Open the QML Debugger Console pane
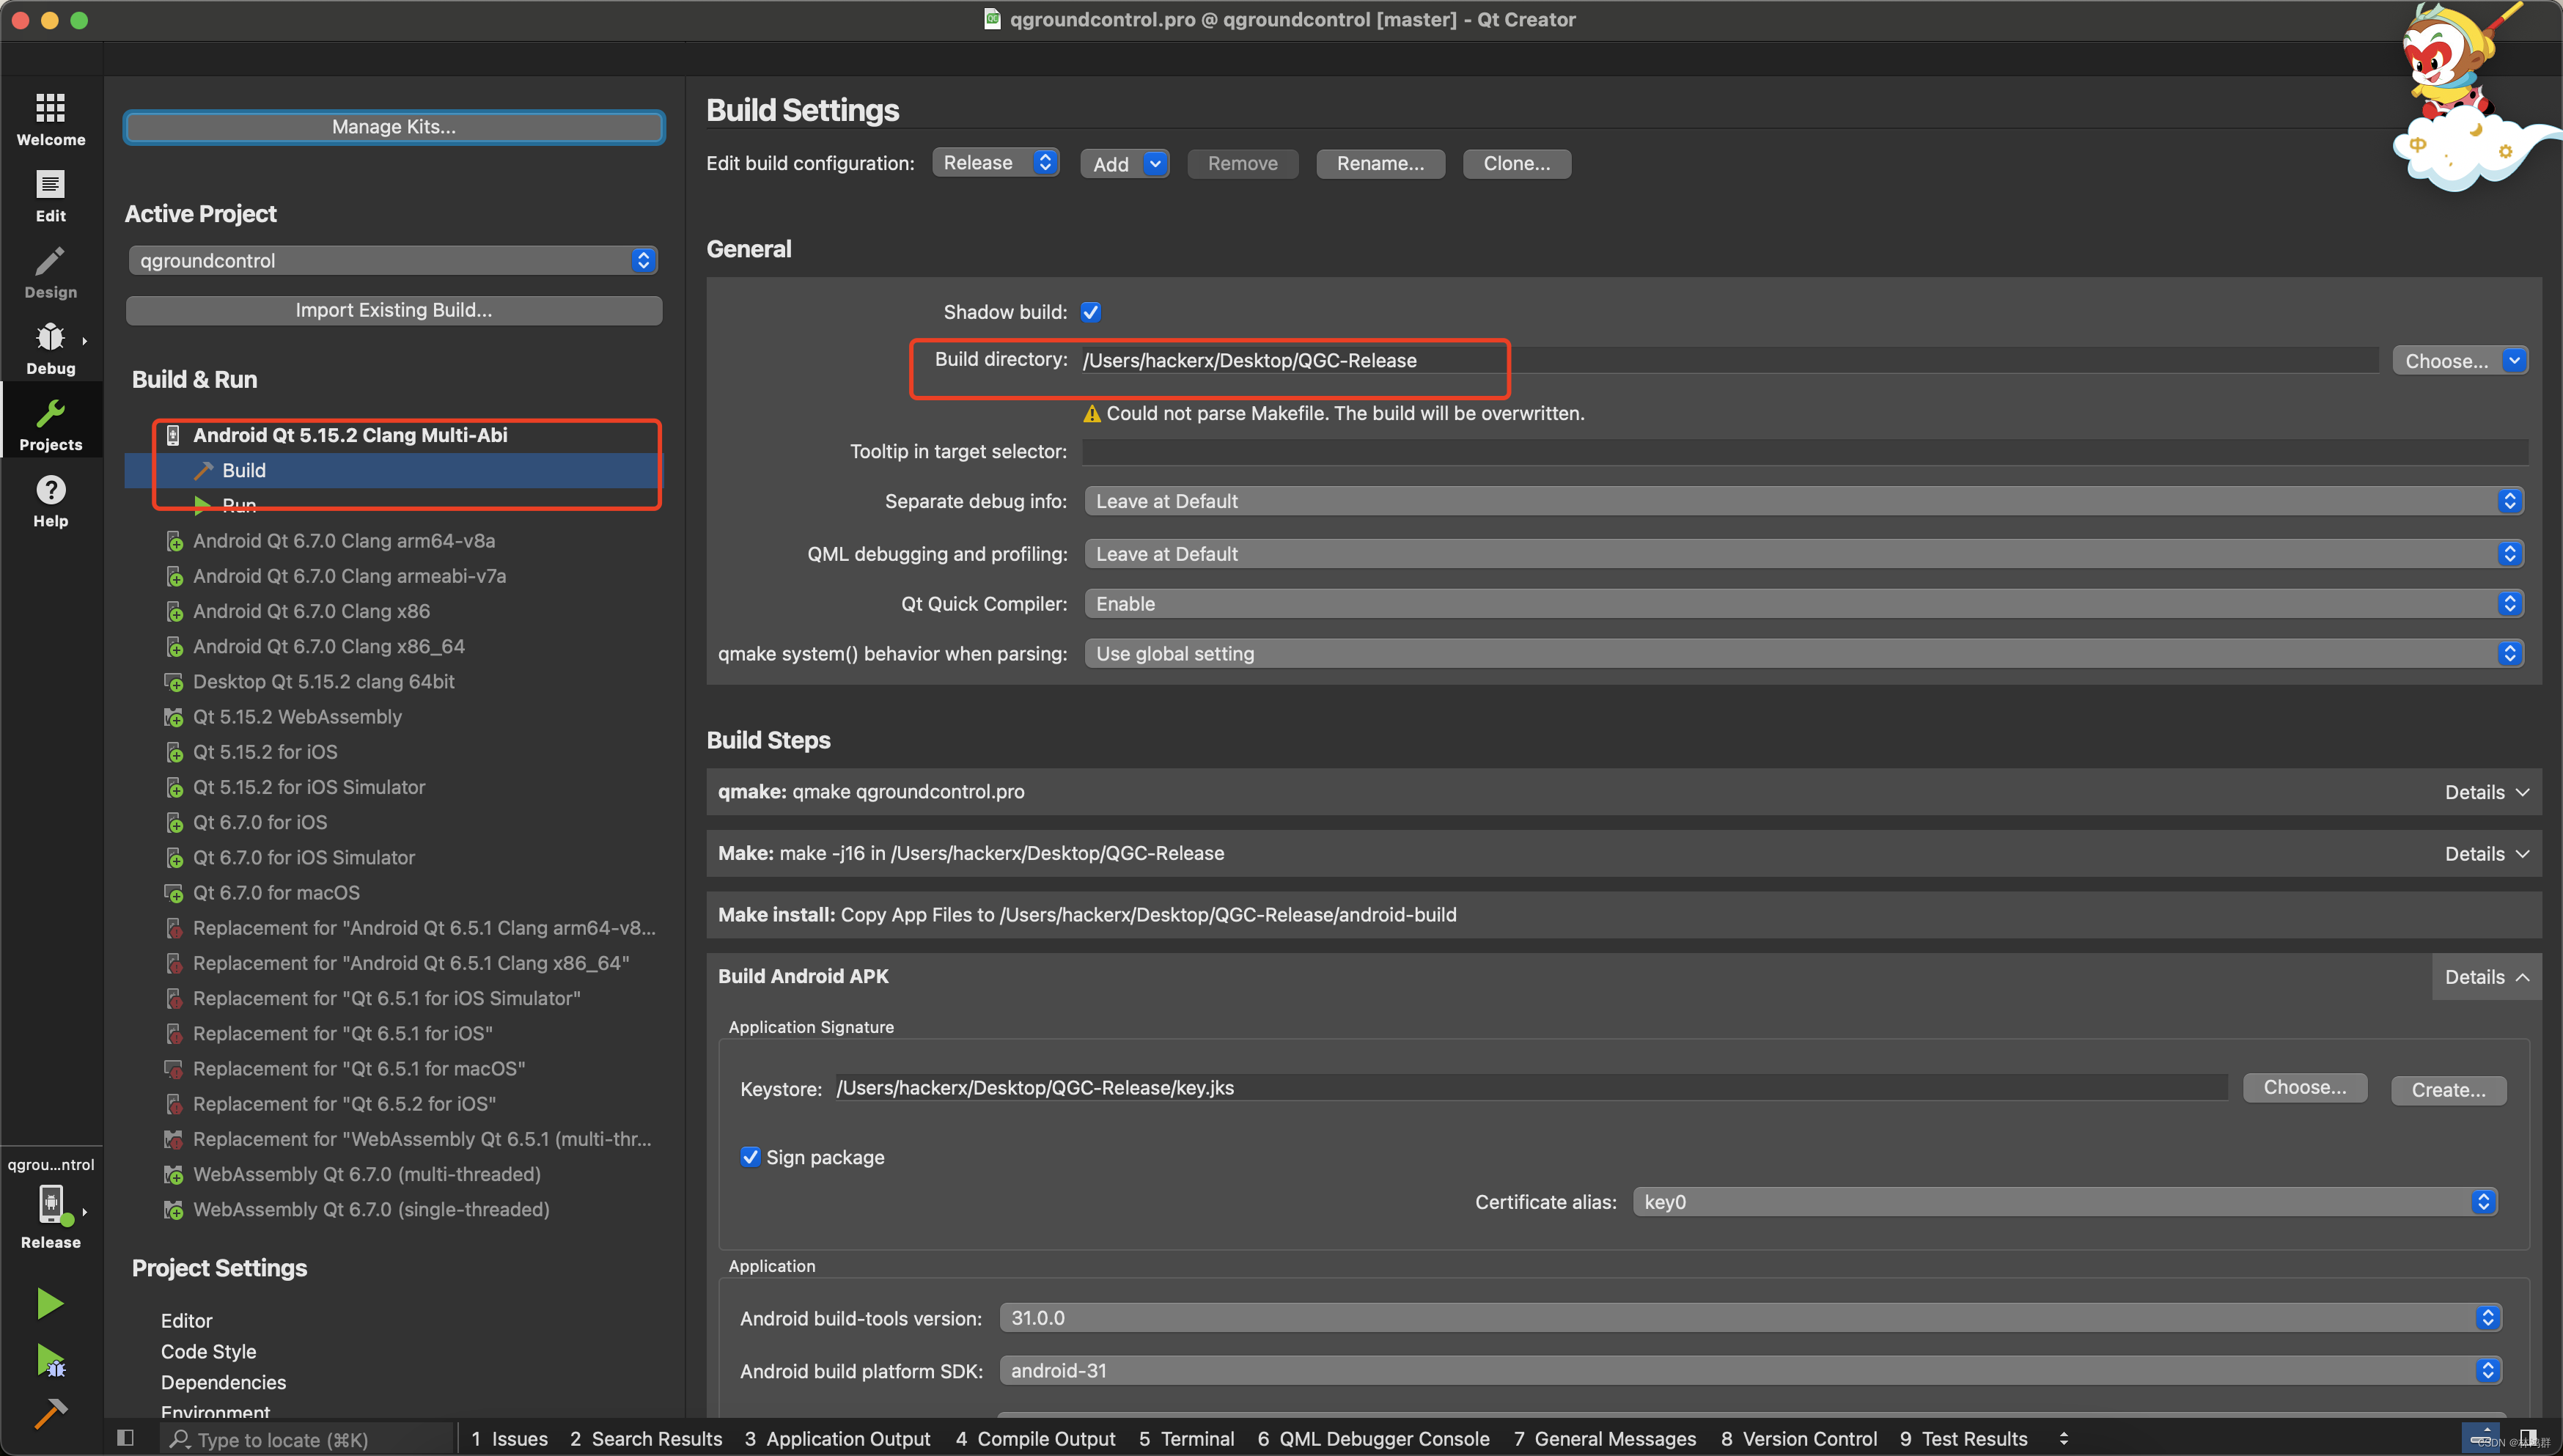 (x=1373, y=1439)
